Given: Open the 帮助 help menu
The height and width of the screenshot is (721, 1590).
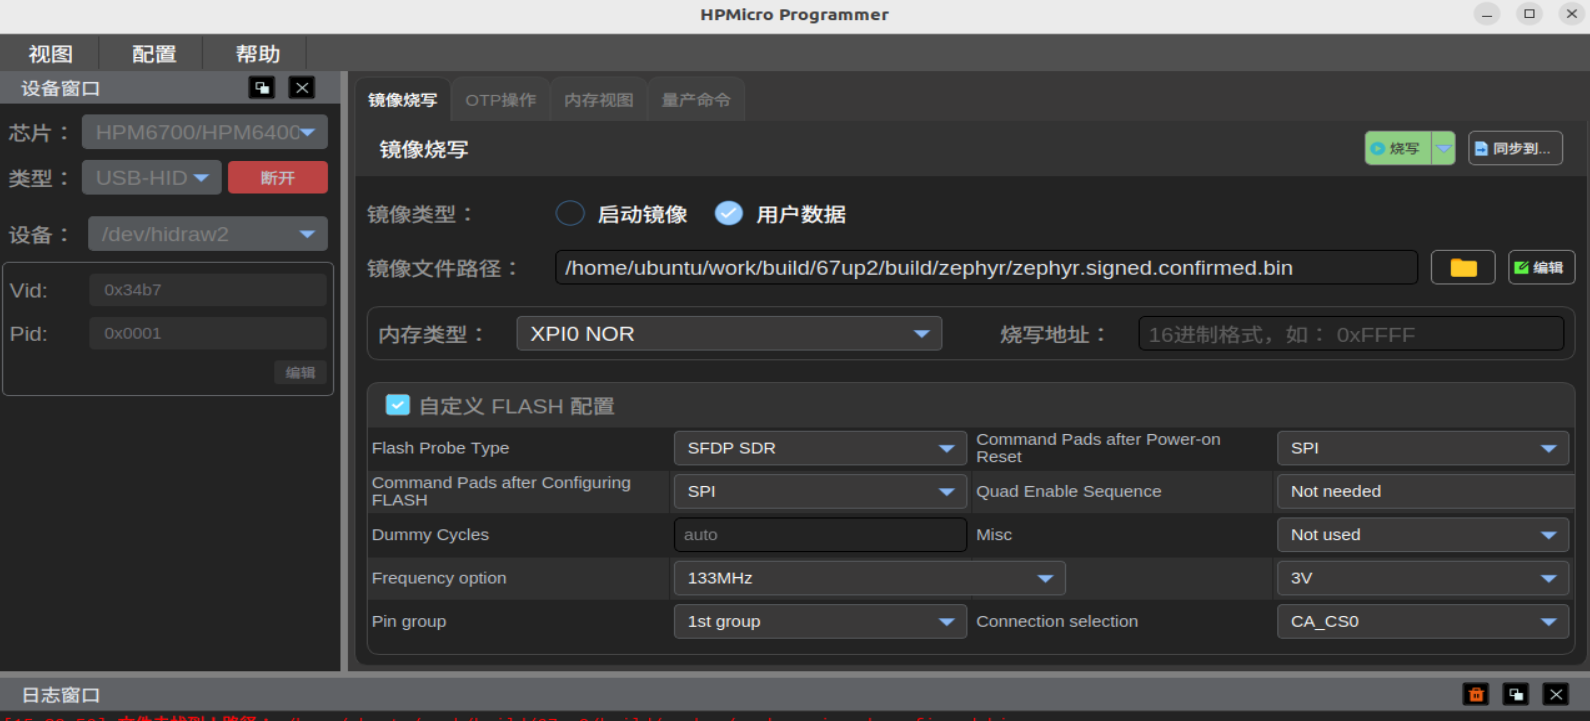Looking at the screenshot, I should pos(258,54).
